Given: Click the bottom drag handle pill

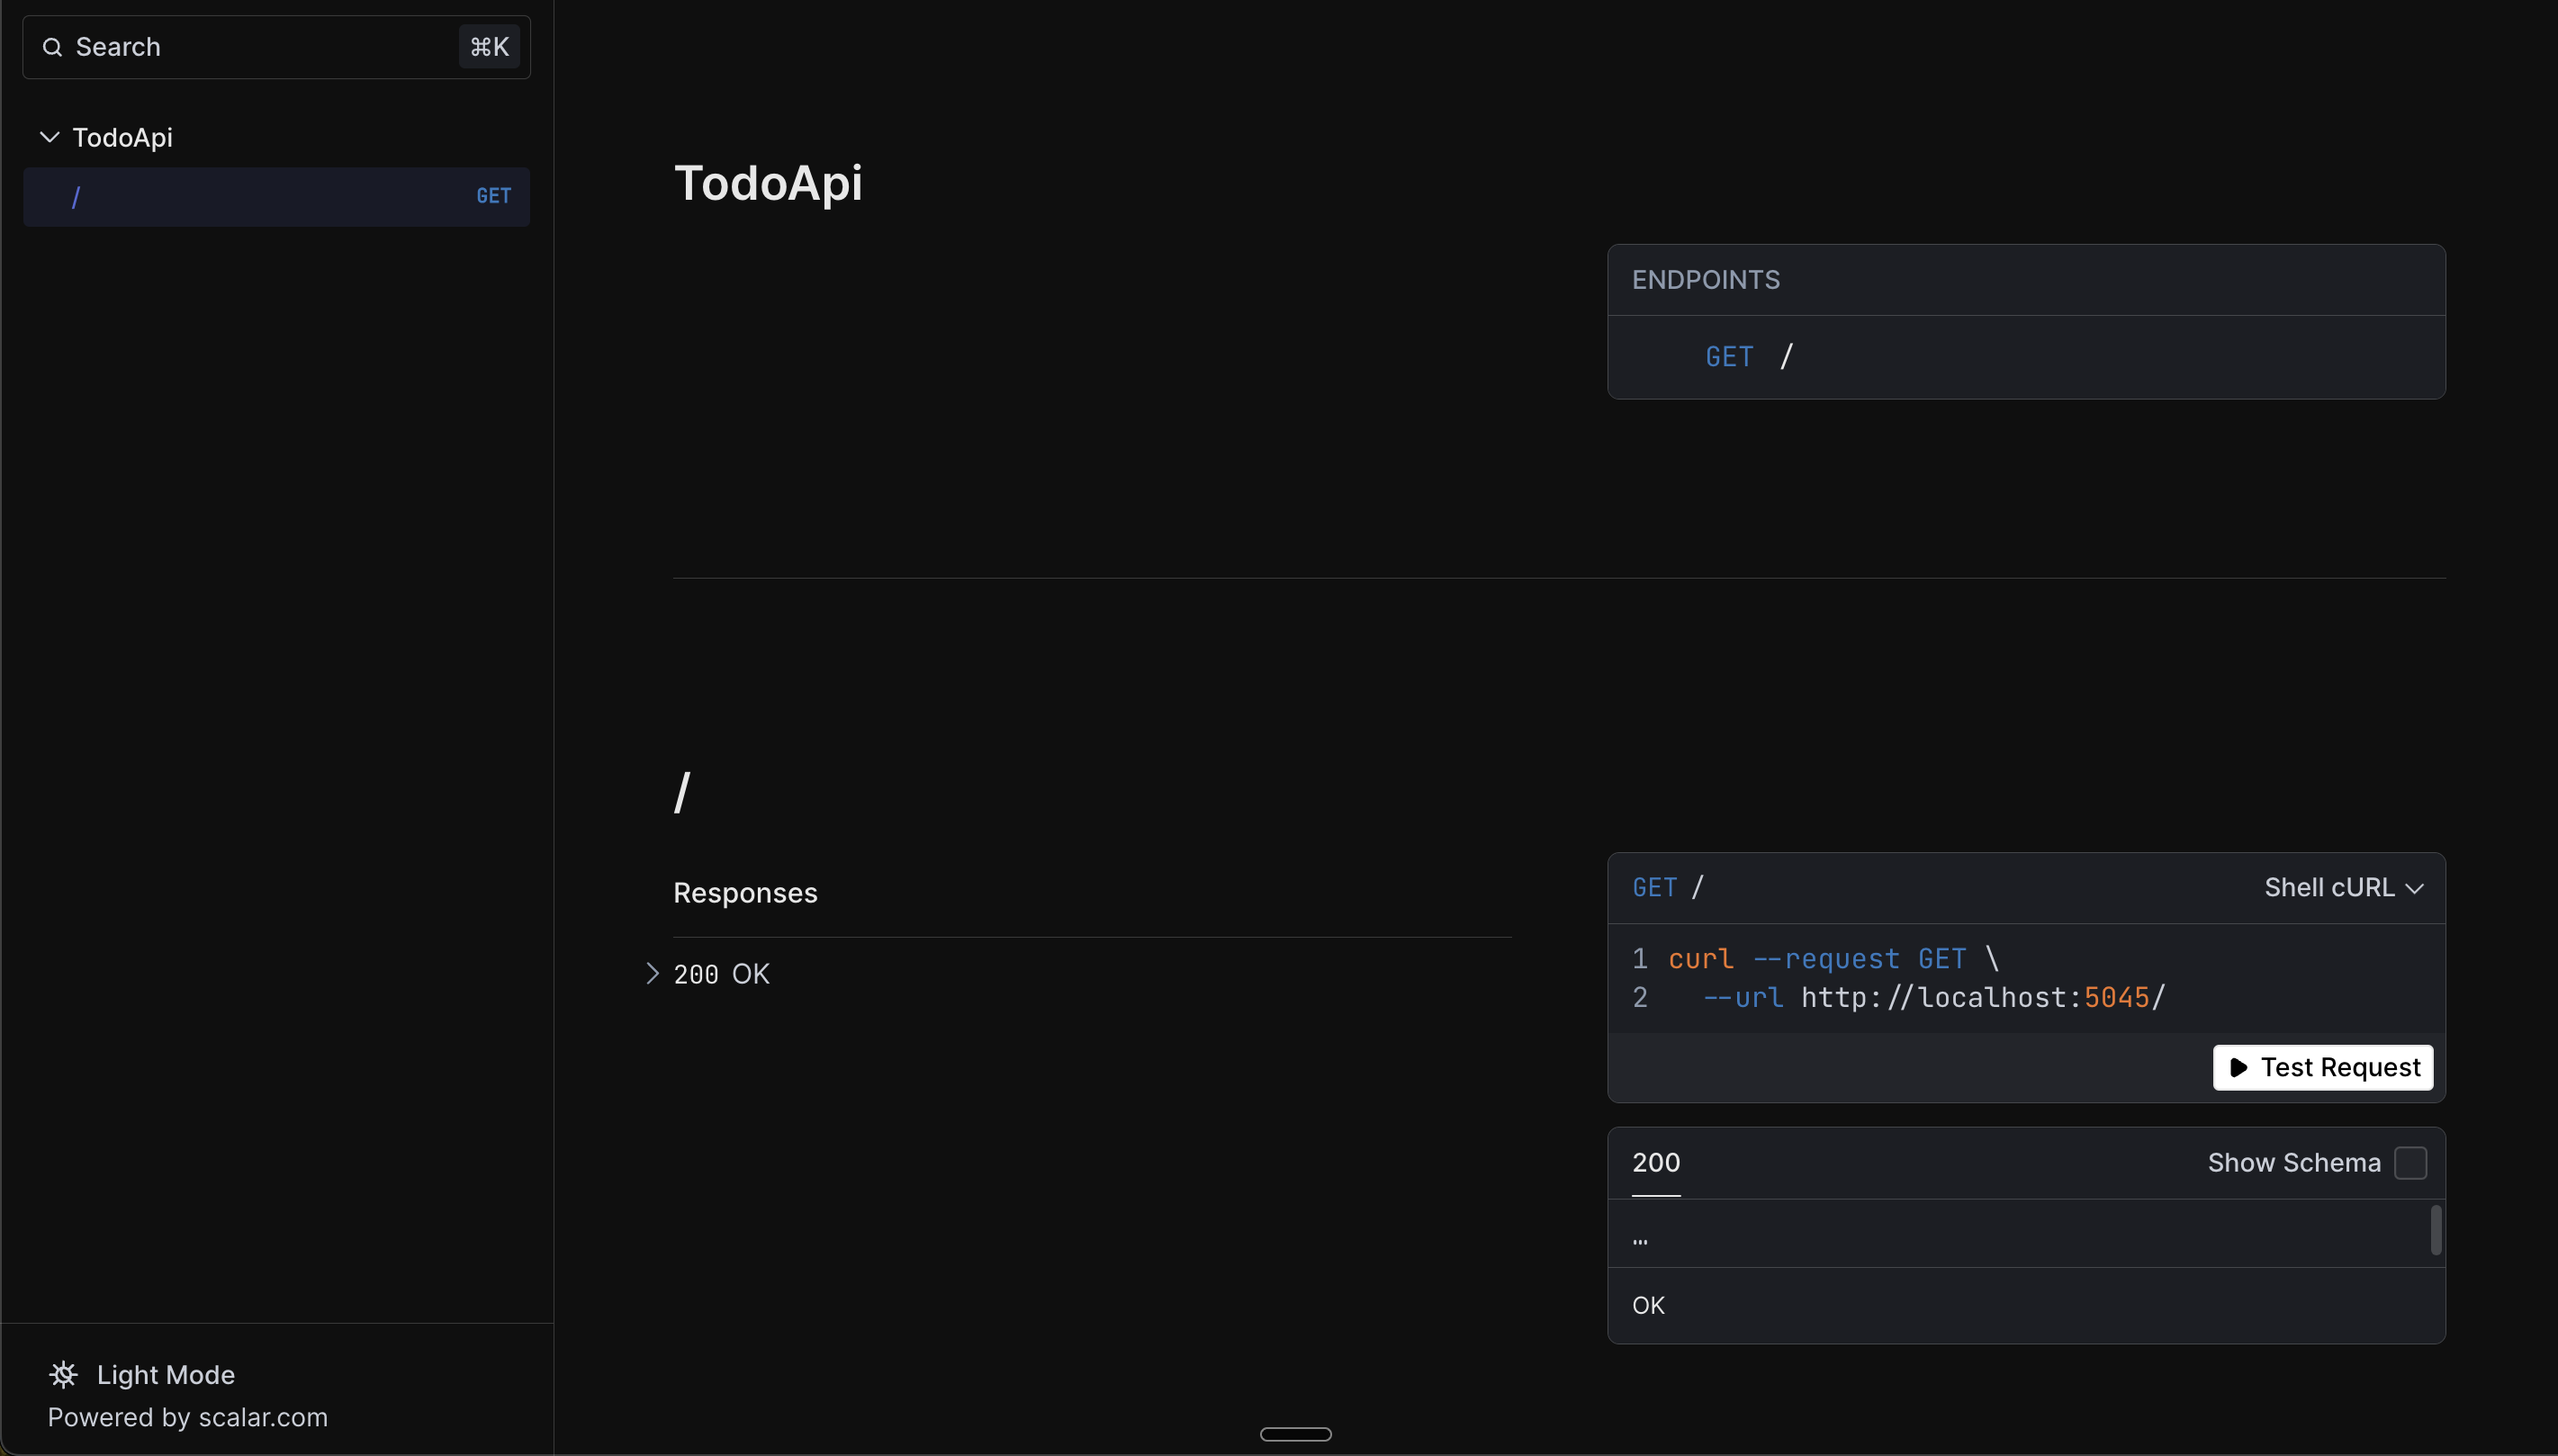Looking at the screenshot, I should [1295, 1434].
